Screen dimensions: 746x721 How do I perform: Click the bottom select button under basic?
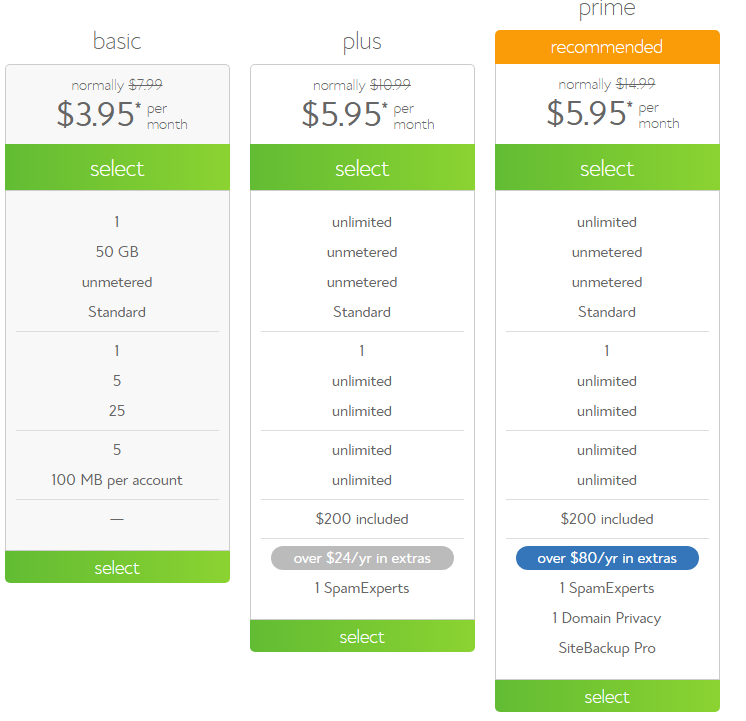coord(117,567)
